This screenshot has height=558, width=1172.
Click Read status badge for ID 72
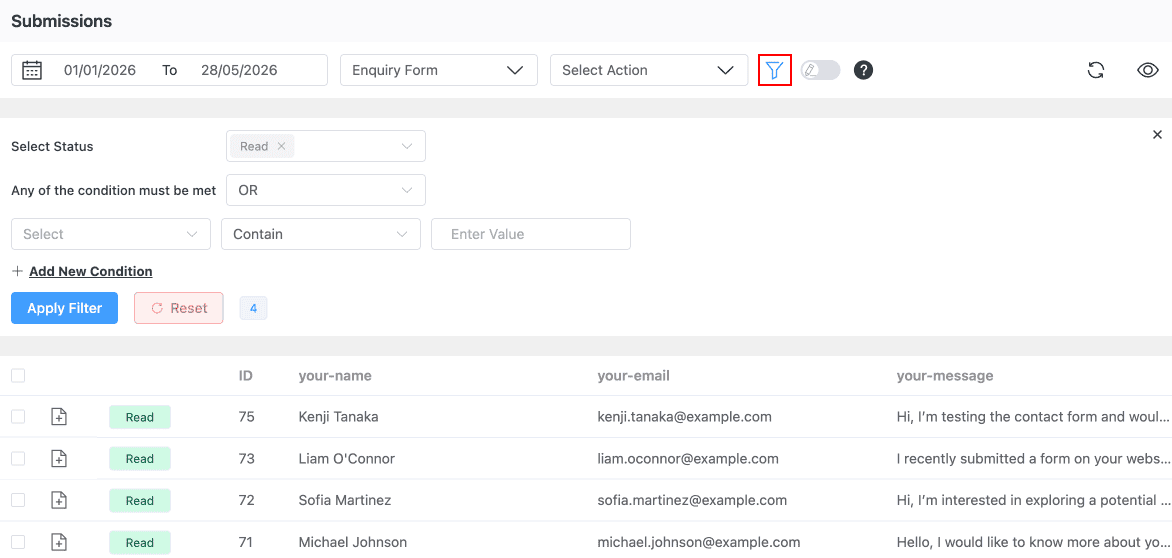(140, 500)
